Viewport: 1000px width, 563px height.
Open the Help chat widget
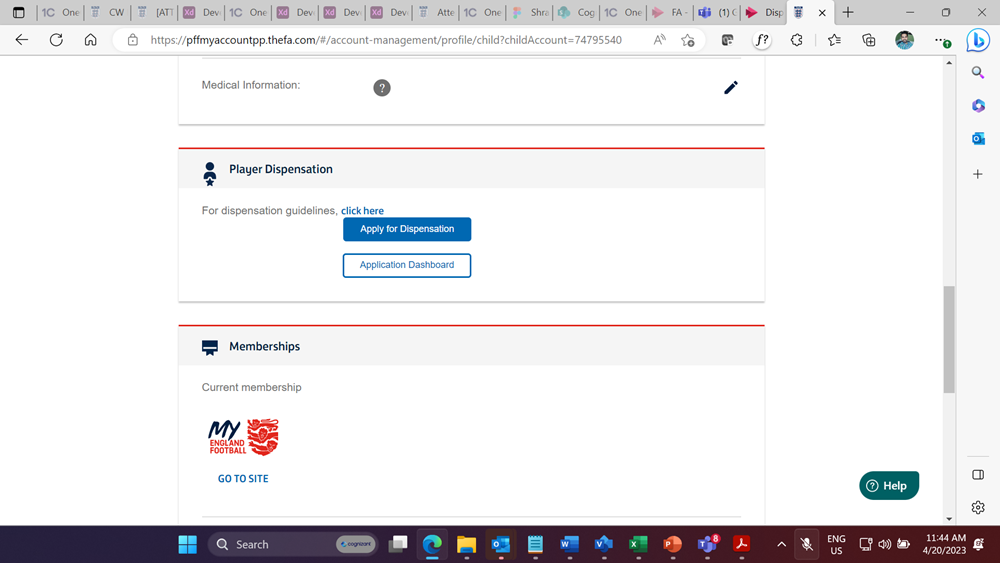pyautogui.click(x=888, y=486)
